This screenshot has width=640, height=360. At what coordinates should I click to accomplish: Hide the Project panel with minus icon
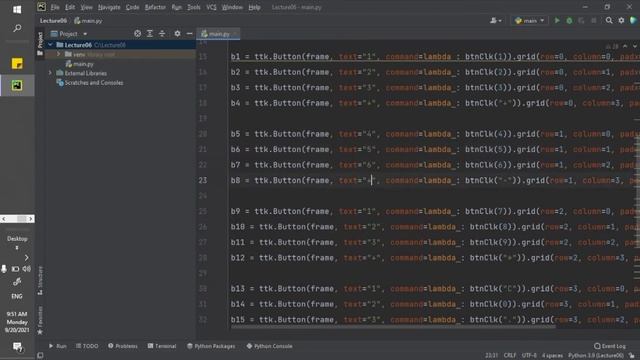tap(189, 34)
